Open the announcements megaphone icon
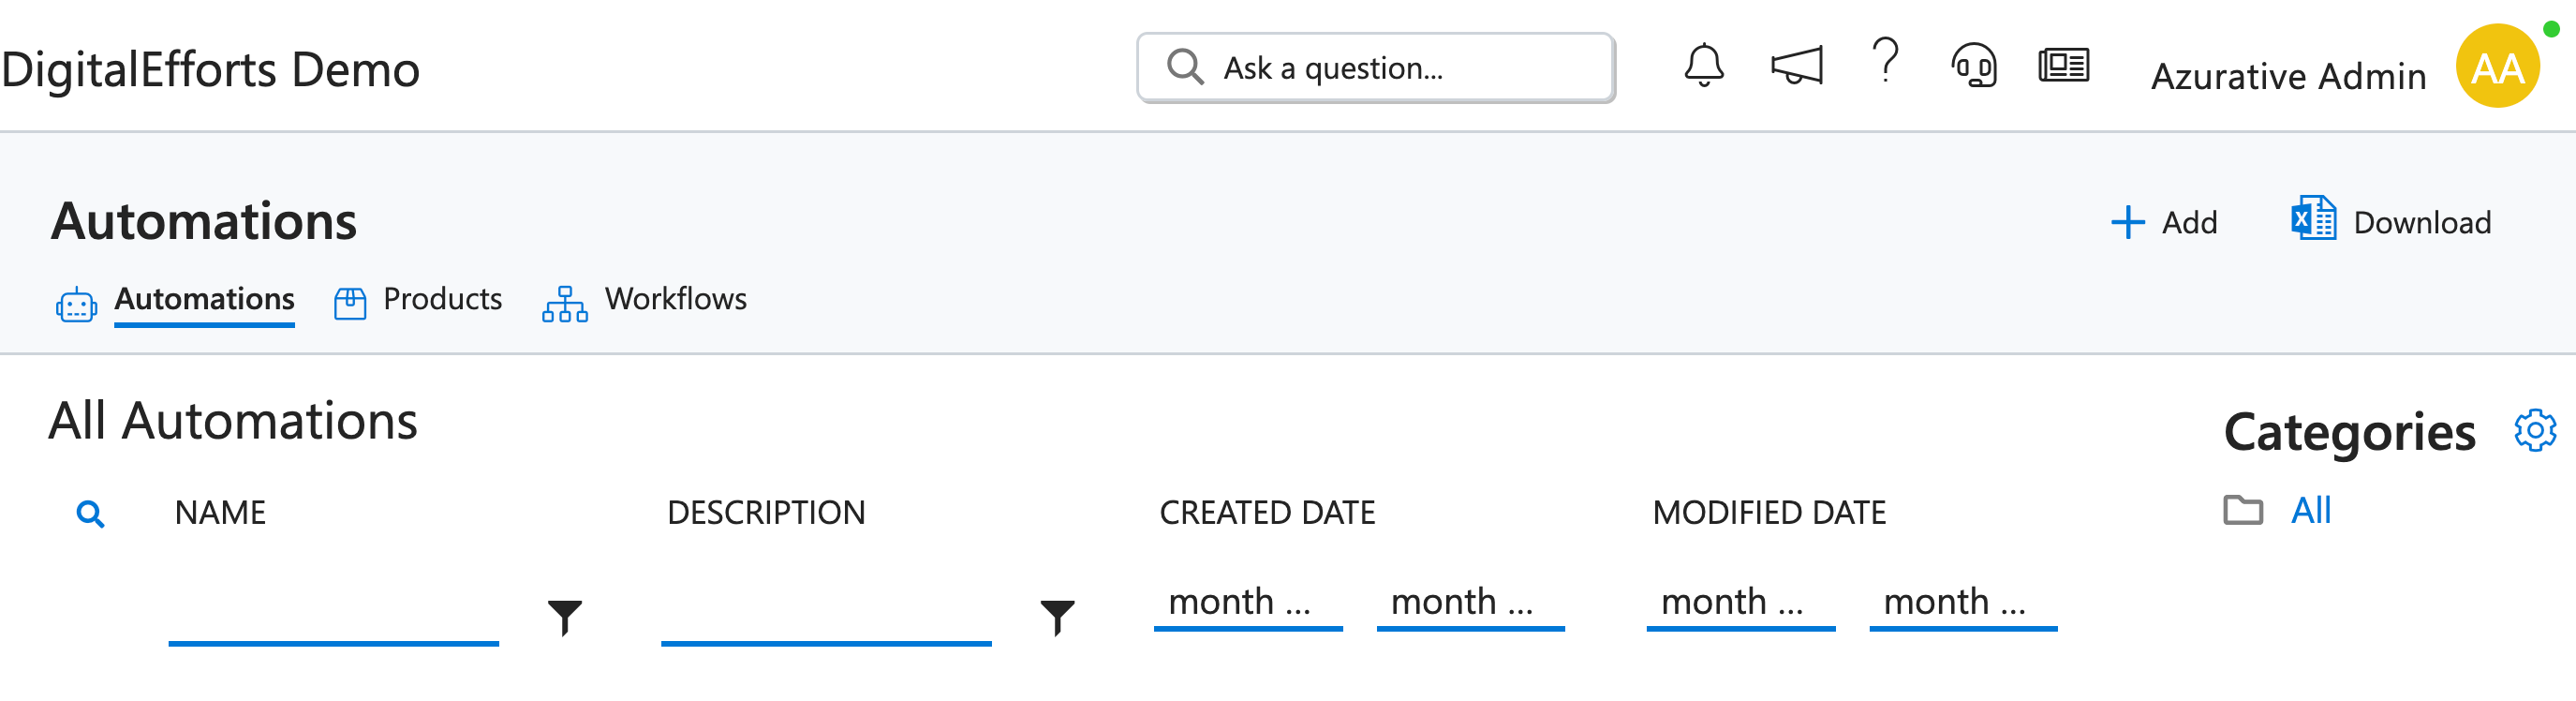 click(x=1796, y=66)
